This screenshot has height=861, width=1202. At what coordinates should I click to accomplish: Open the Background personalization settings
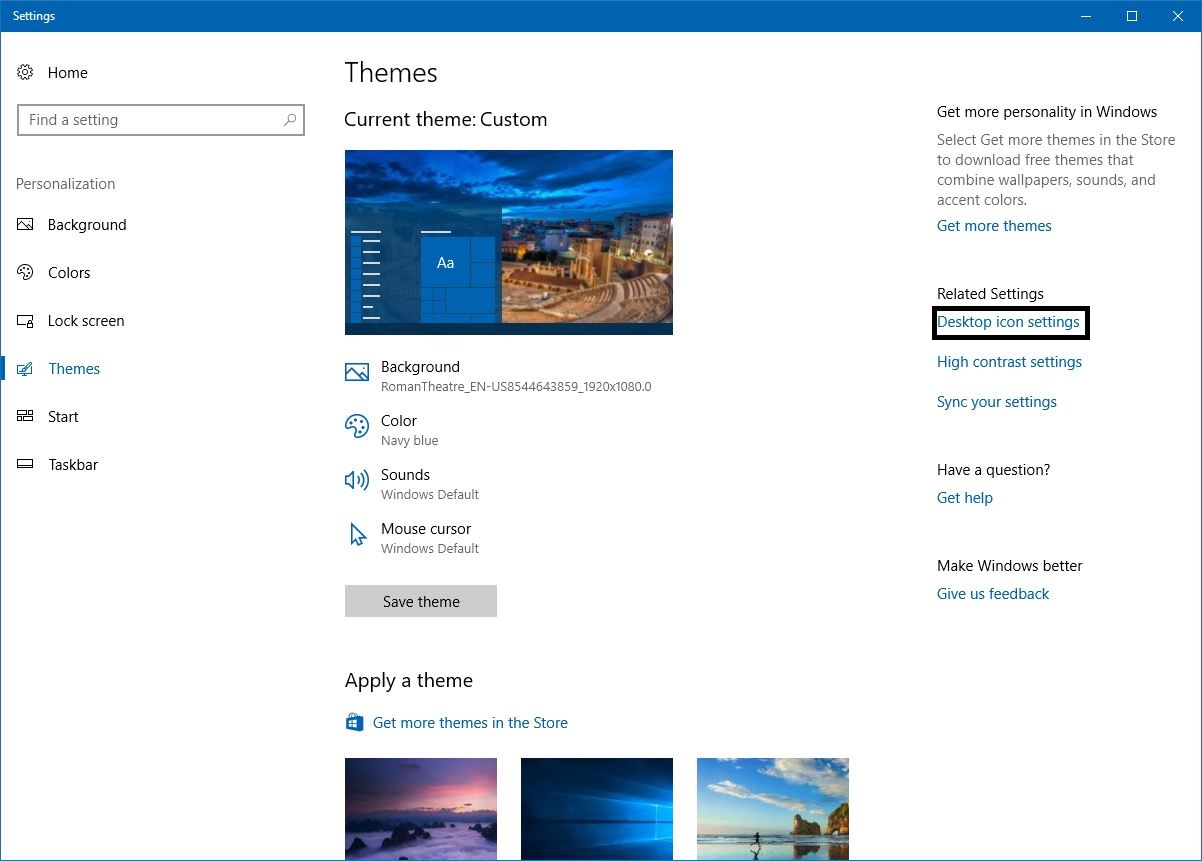(86, 224)
